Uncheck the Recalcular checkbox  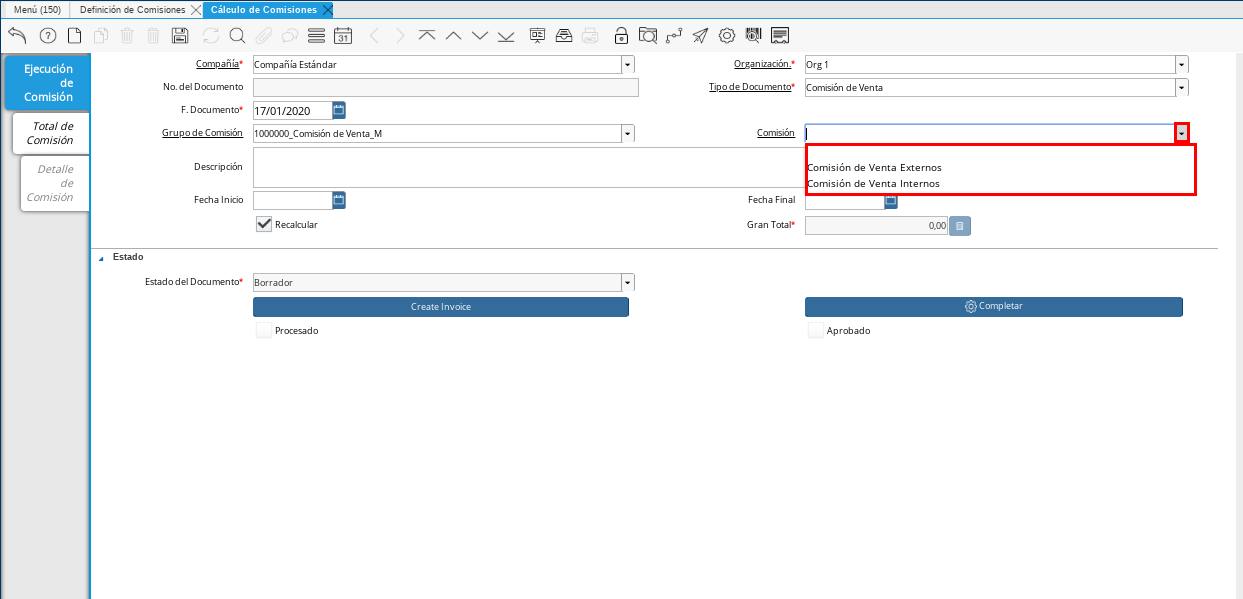click(264, 224)
